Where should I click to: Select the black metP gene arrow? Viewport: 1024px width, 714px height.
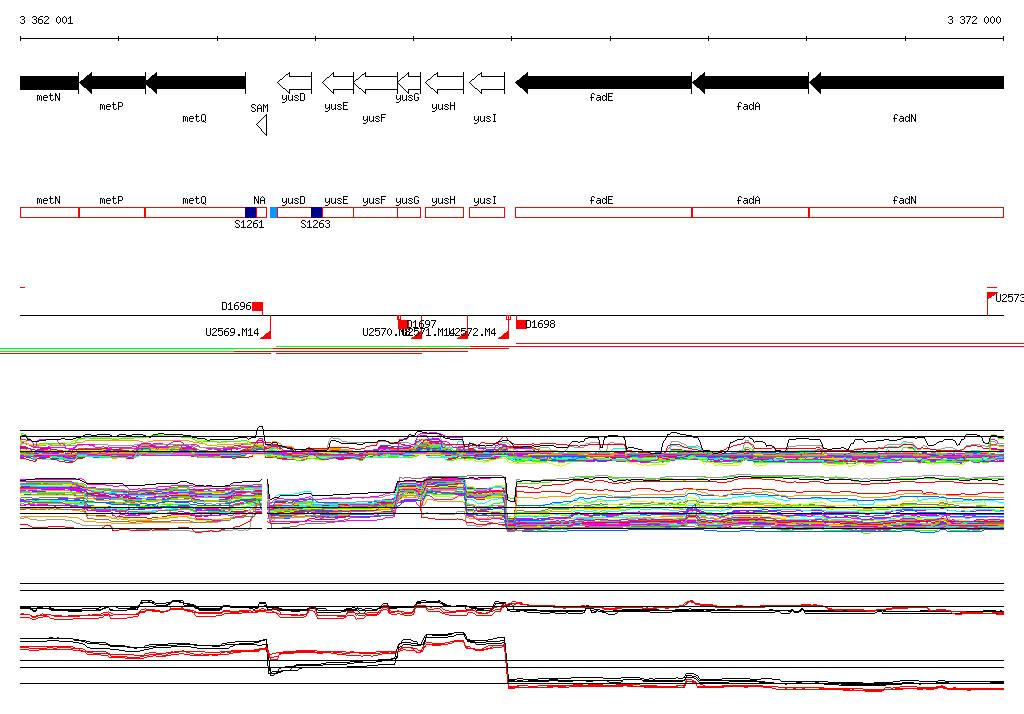point(112,82)
